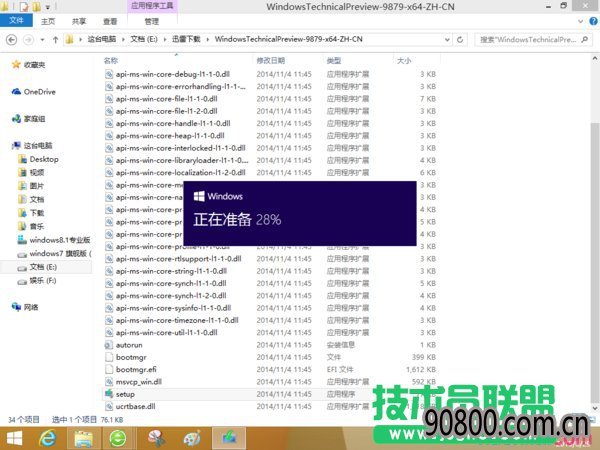The width and height of the screenshot is (600, 450).
Task: Select api-ms-win-core-string-l1-1-0.dll
Action: [171, 271]
